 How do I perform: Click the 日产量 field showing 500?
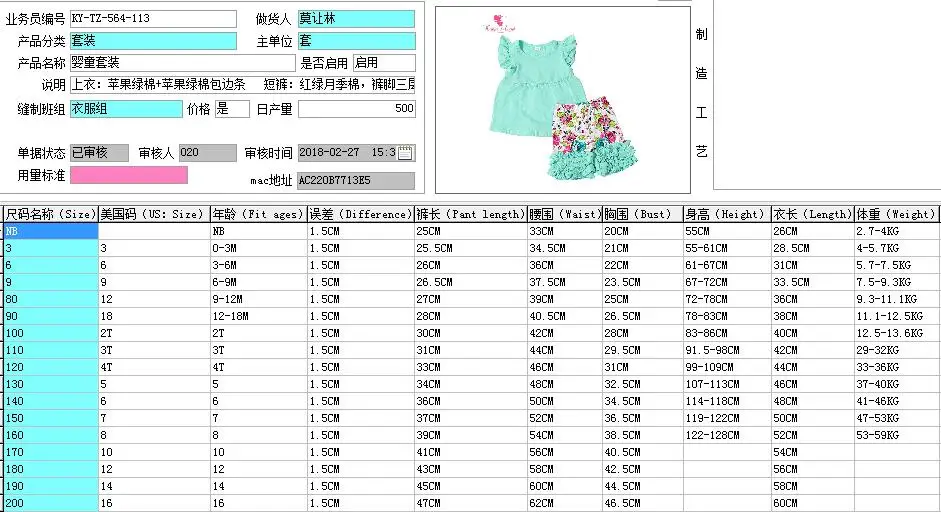pos(356,109)
